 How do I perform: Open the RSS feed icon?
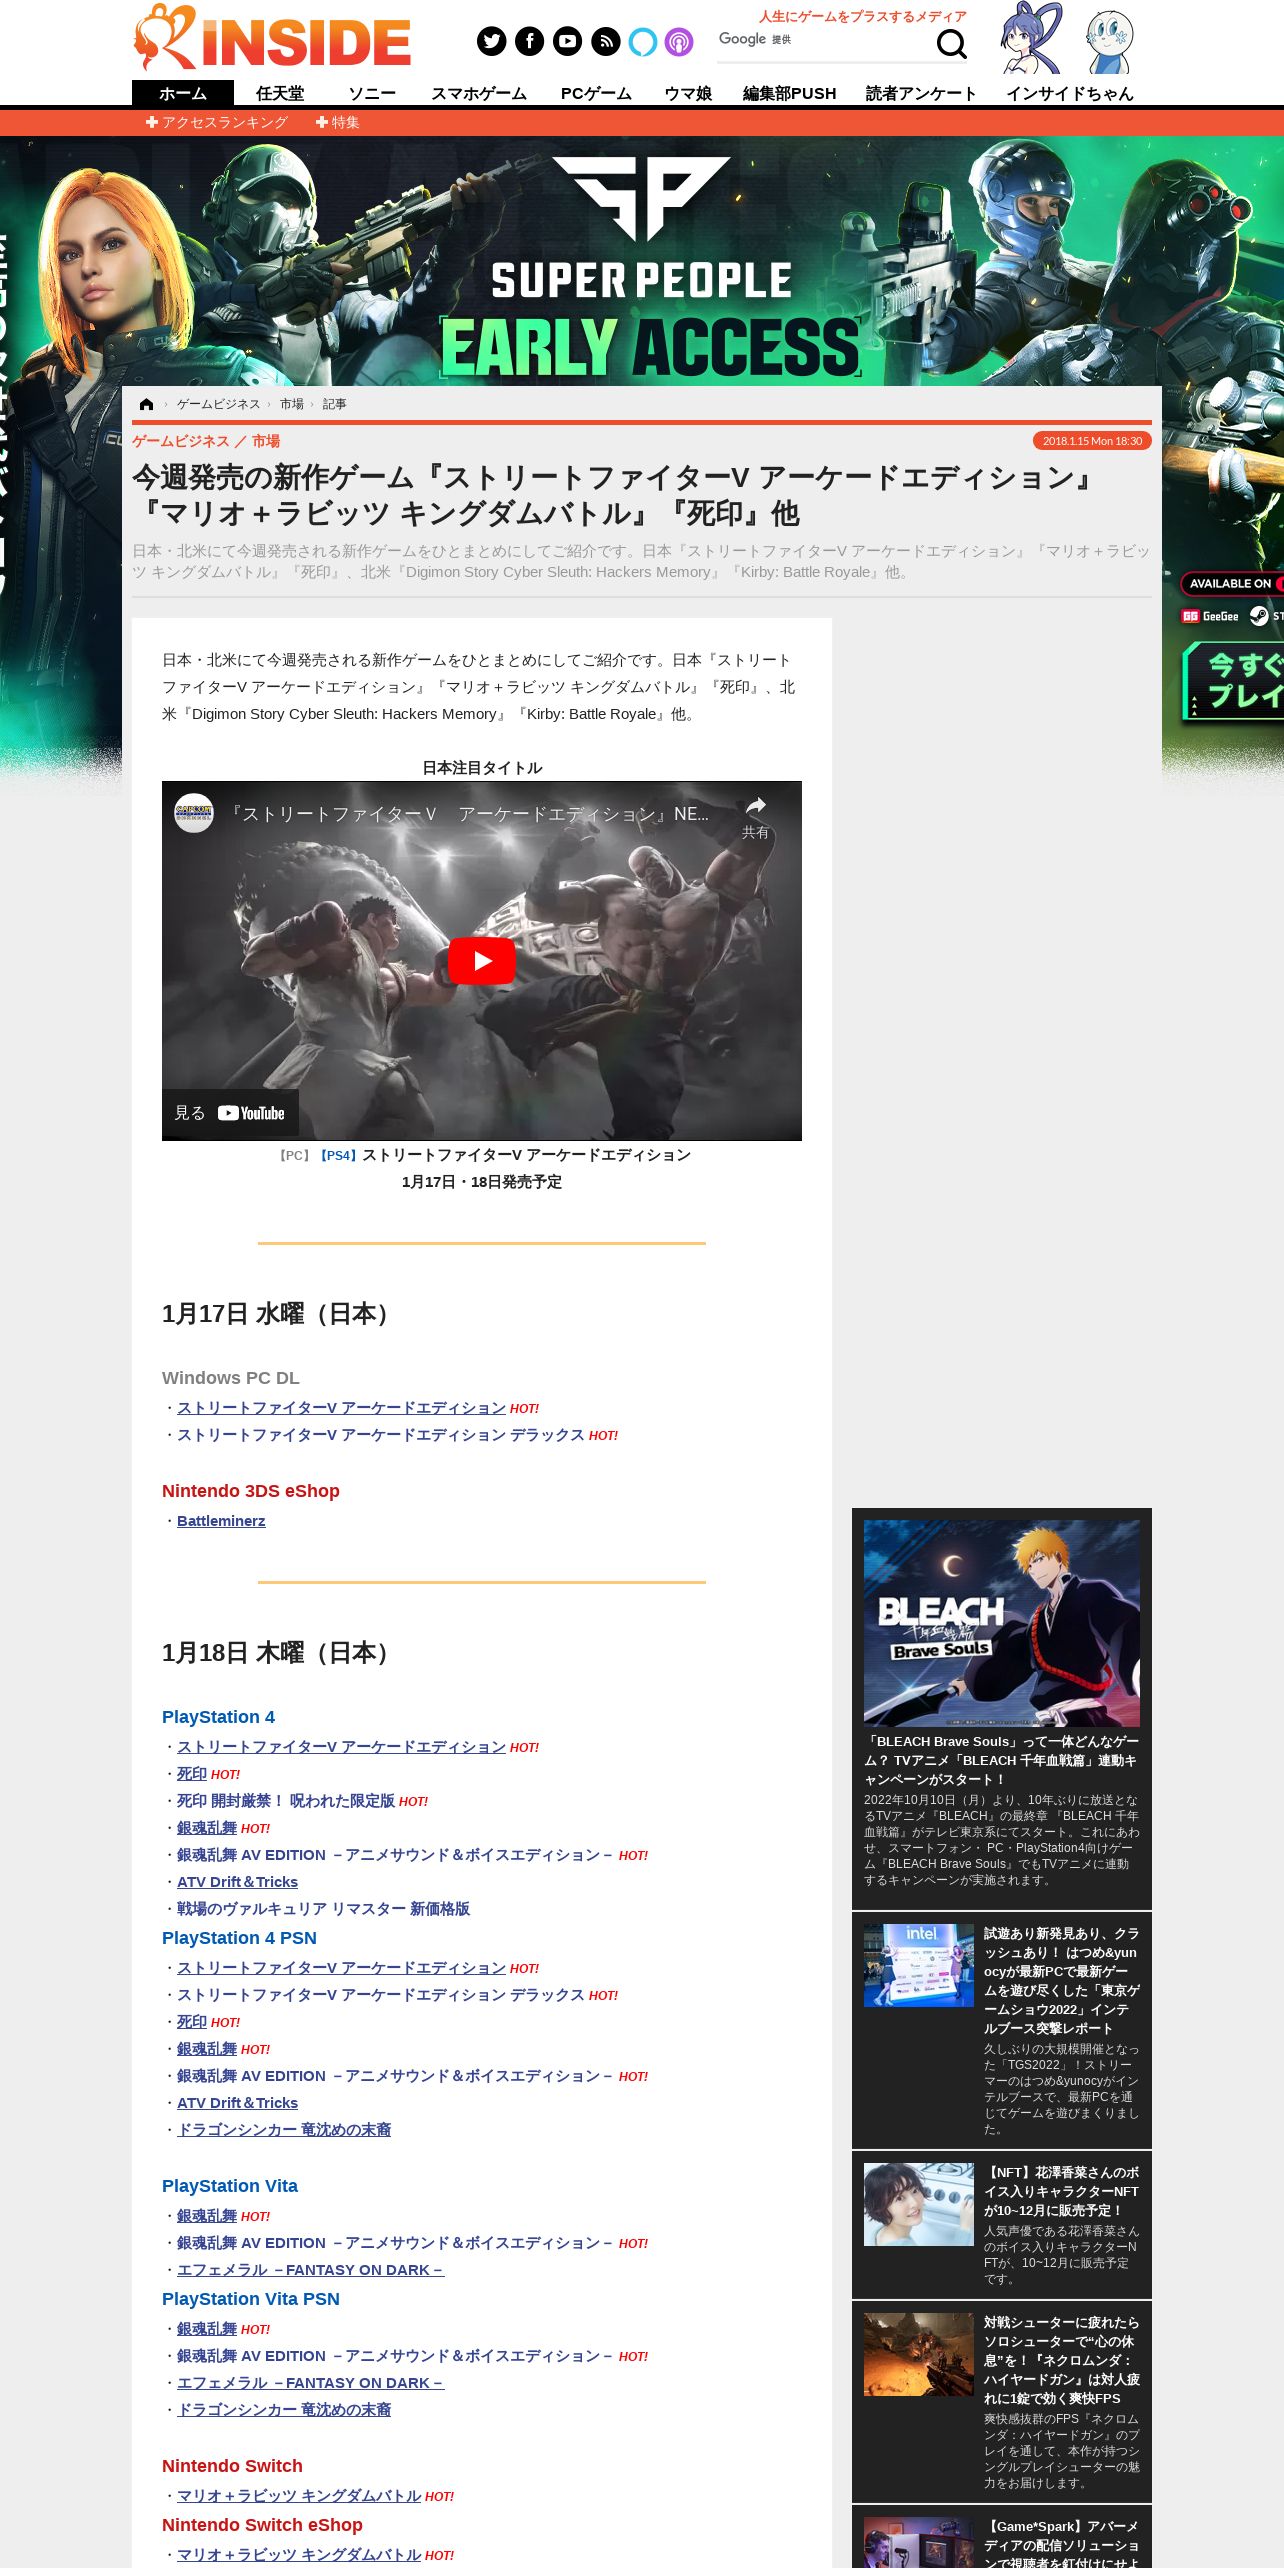(x=605, y=41)
